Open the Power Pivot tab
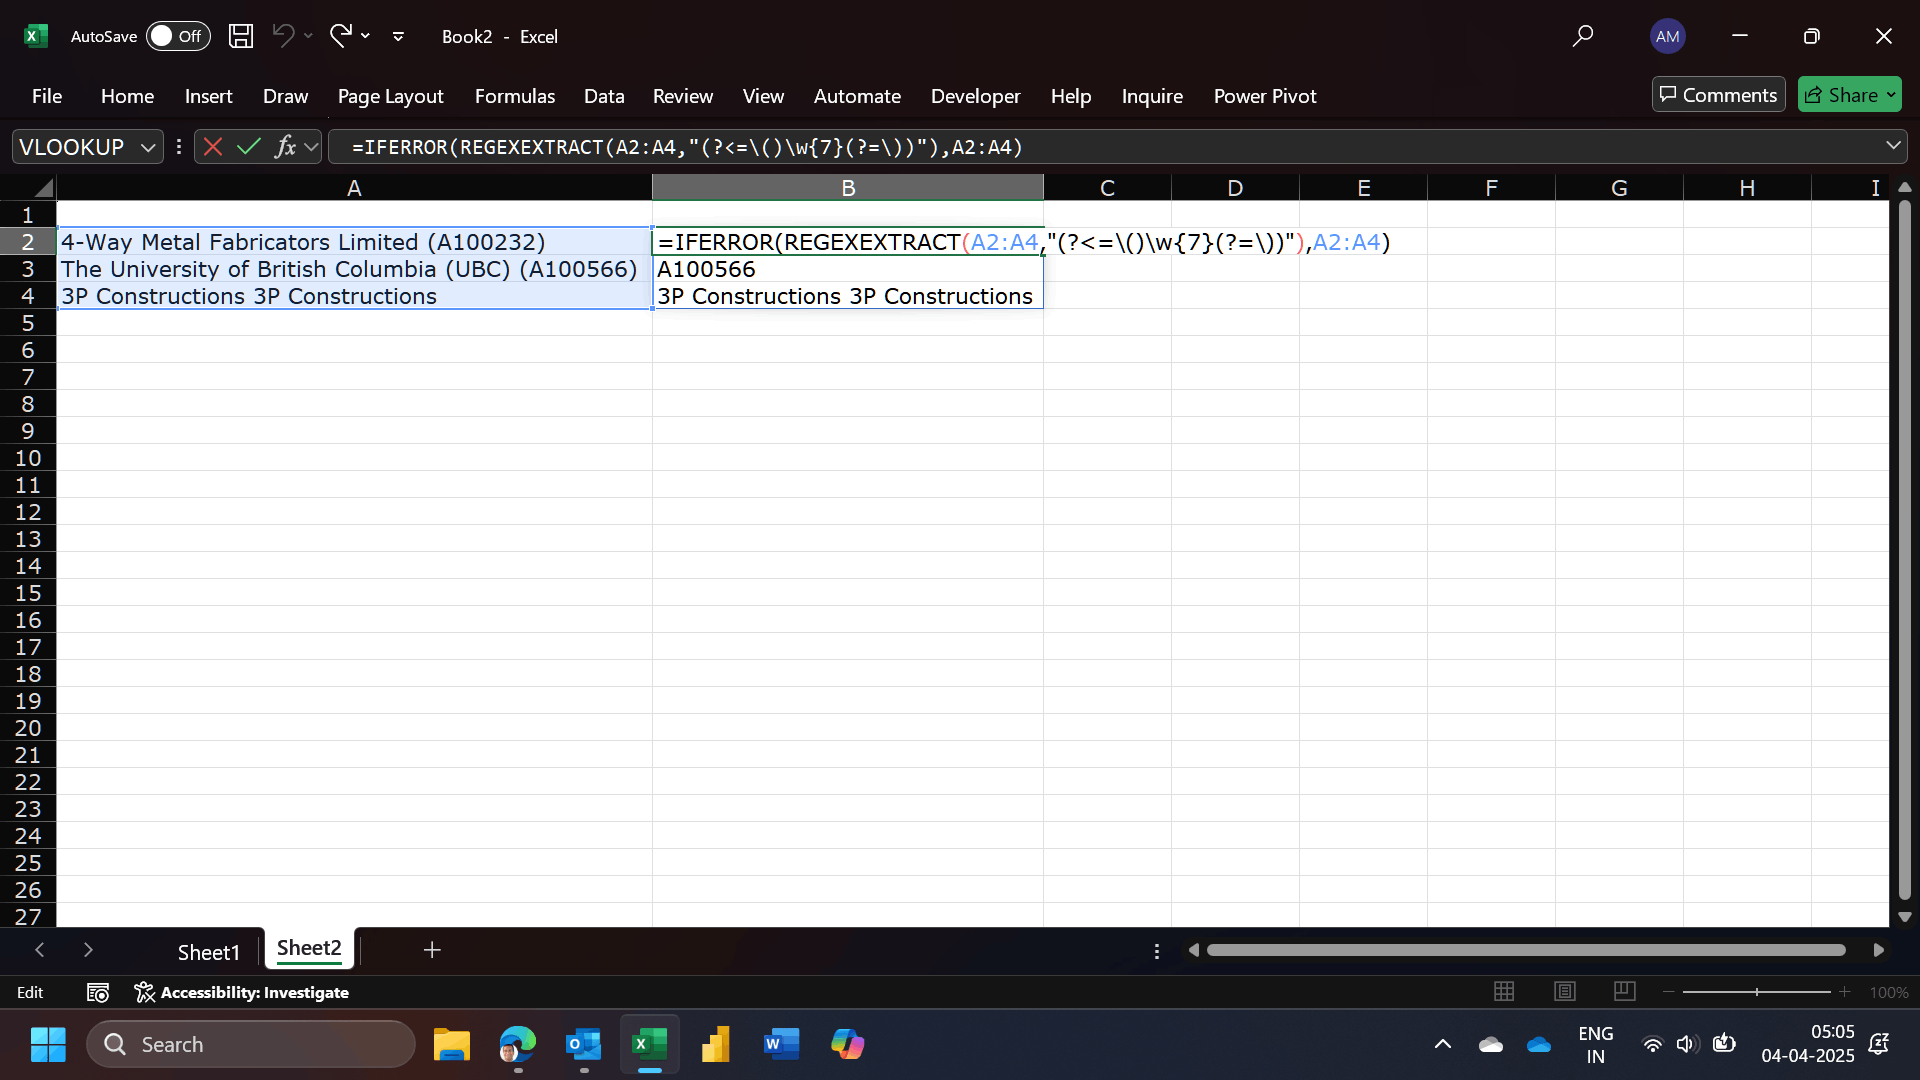Image resolution: width=1920 pixels, height=1080 pixels. (x=1265, y=96)
